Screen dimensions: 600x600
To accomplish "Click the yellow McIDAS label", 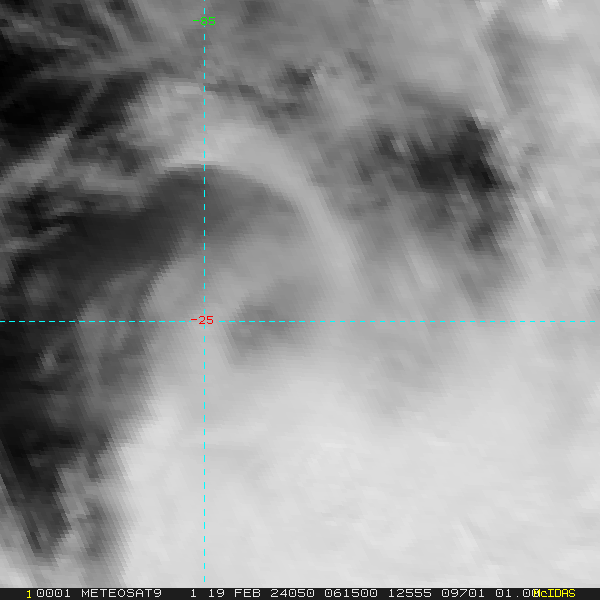I will pyautogui.click(x=555, y=593).
